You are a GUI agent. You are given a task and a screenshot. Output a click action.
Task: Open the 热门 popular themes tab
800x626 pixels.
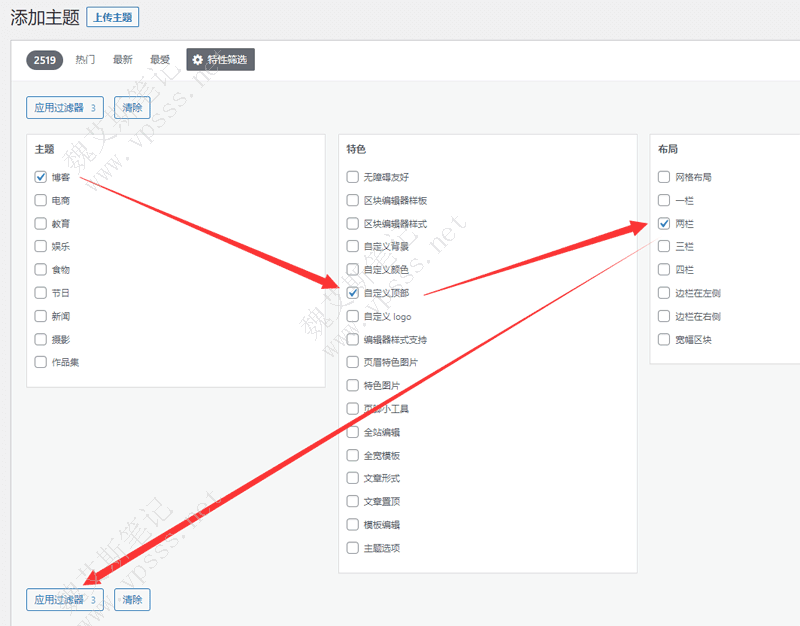coord(85,60)
